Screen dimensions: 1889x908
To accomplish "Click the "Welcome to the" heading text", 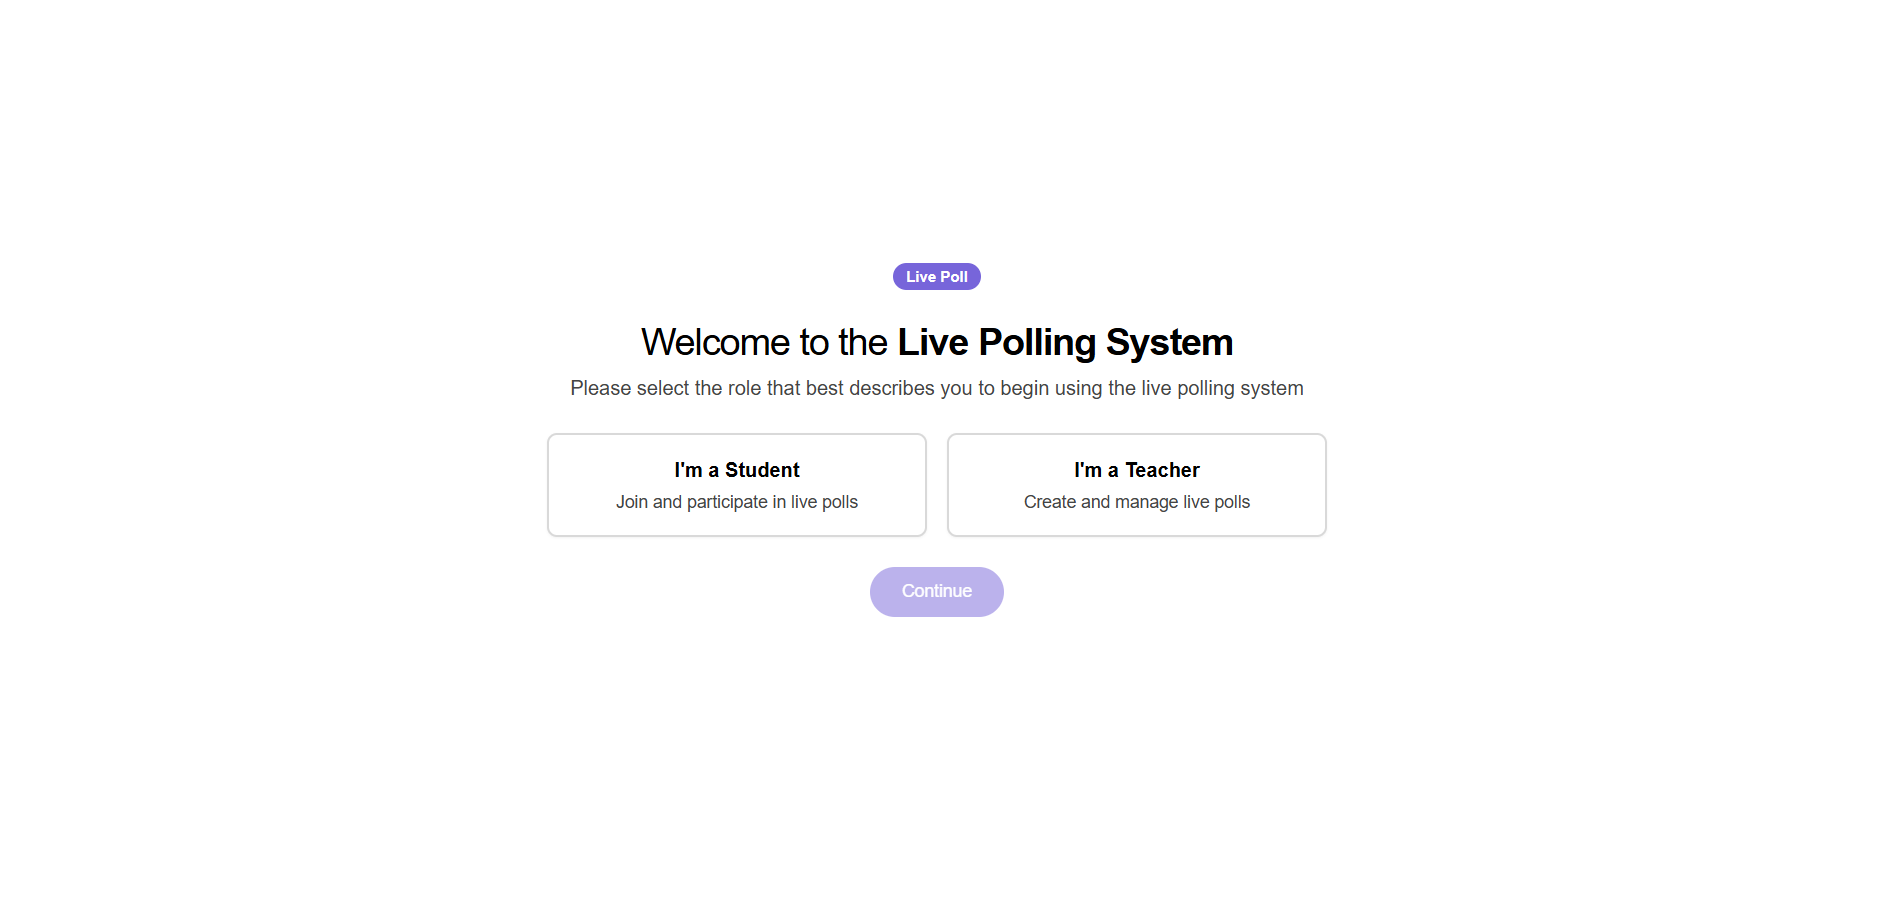I will (x=764, y=342).
